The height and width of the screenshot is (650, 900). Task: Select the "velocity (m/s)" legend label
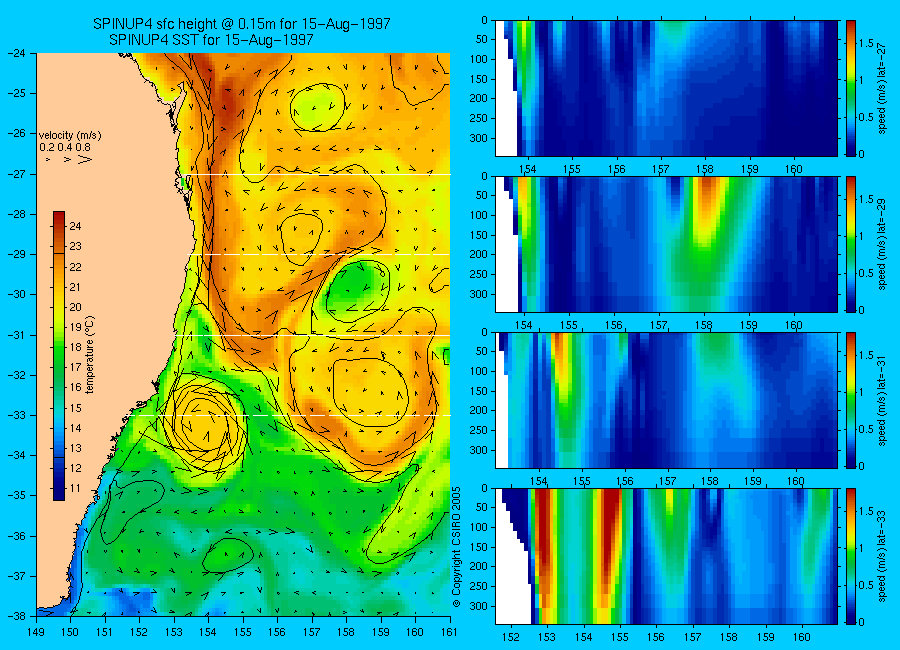[x=70, y=136]
